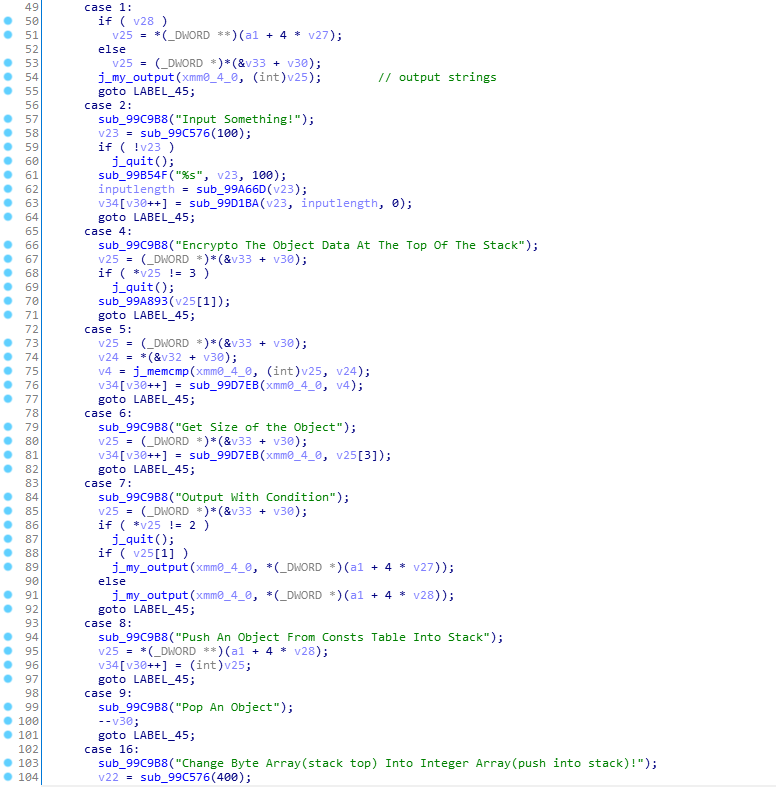Image resolution: width=776 pixels, height=787 pixels.
Task: Click line number 52 in gutter
Action: click(x=32, y=49)
